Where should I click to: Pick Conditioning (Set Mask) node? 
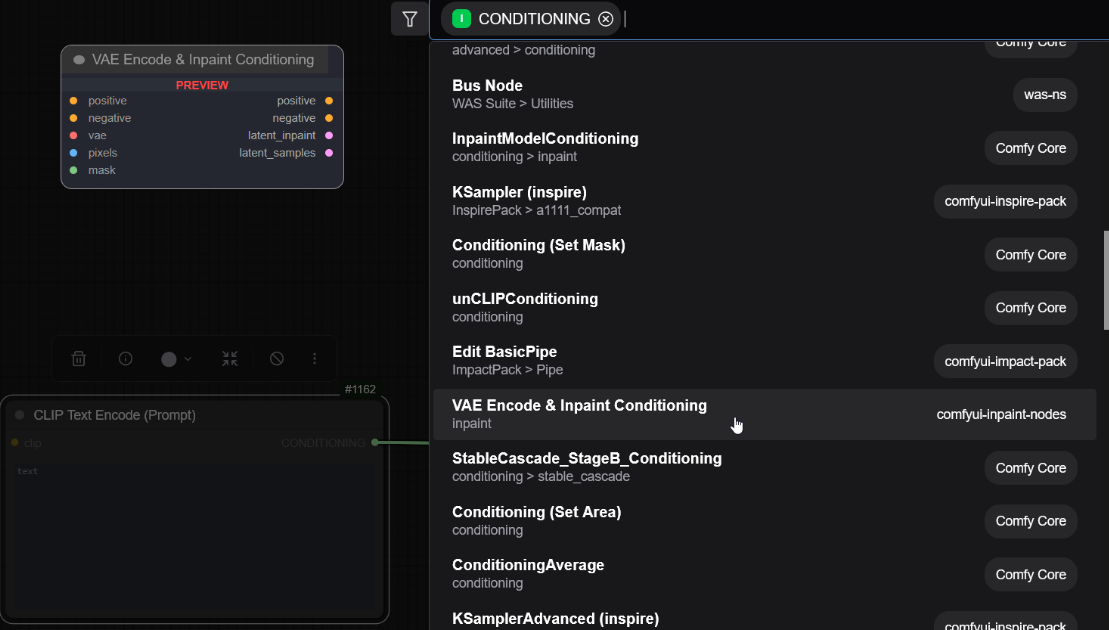click(764, 255)
